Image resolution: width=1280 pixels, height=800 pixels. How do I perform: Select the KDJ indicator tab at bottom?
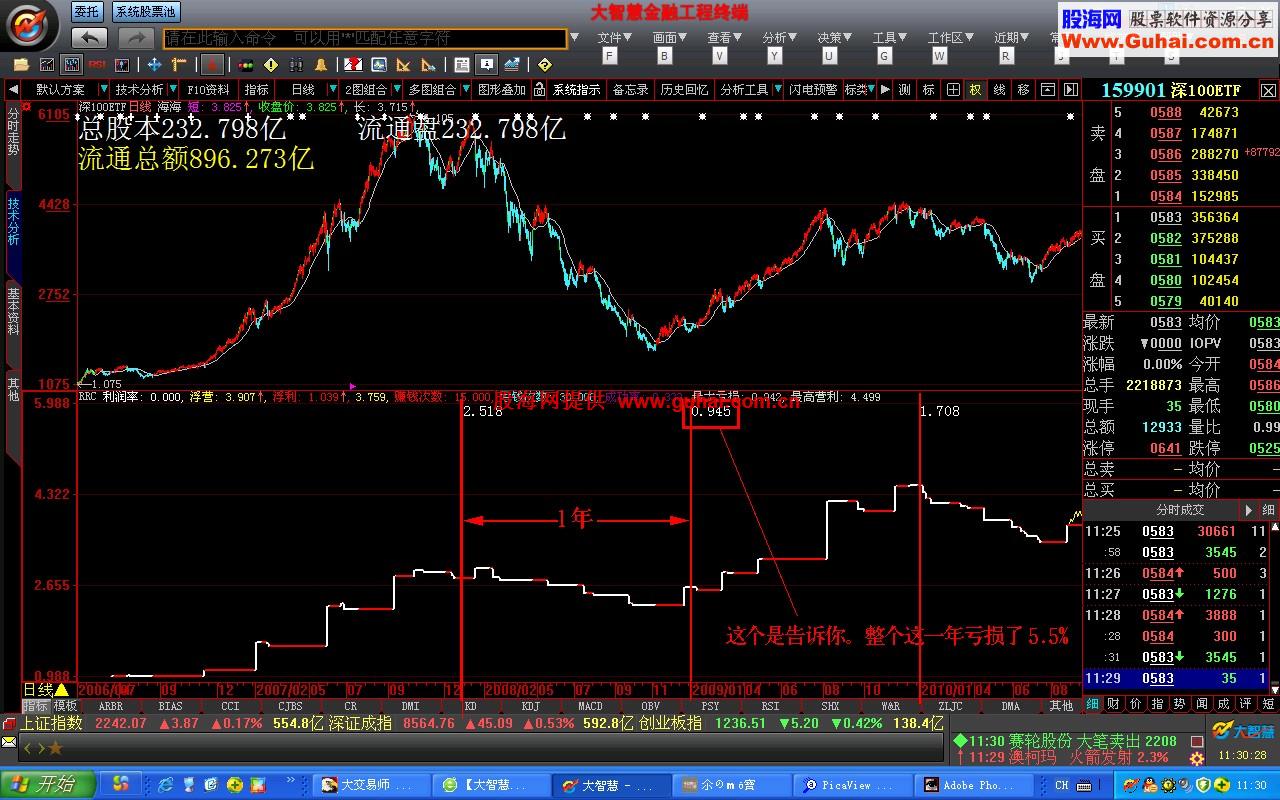[x=530, y=705]
